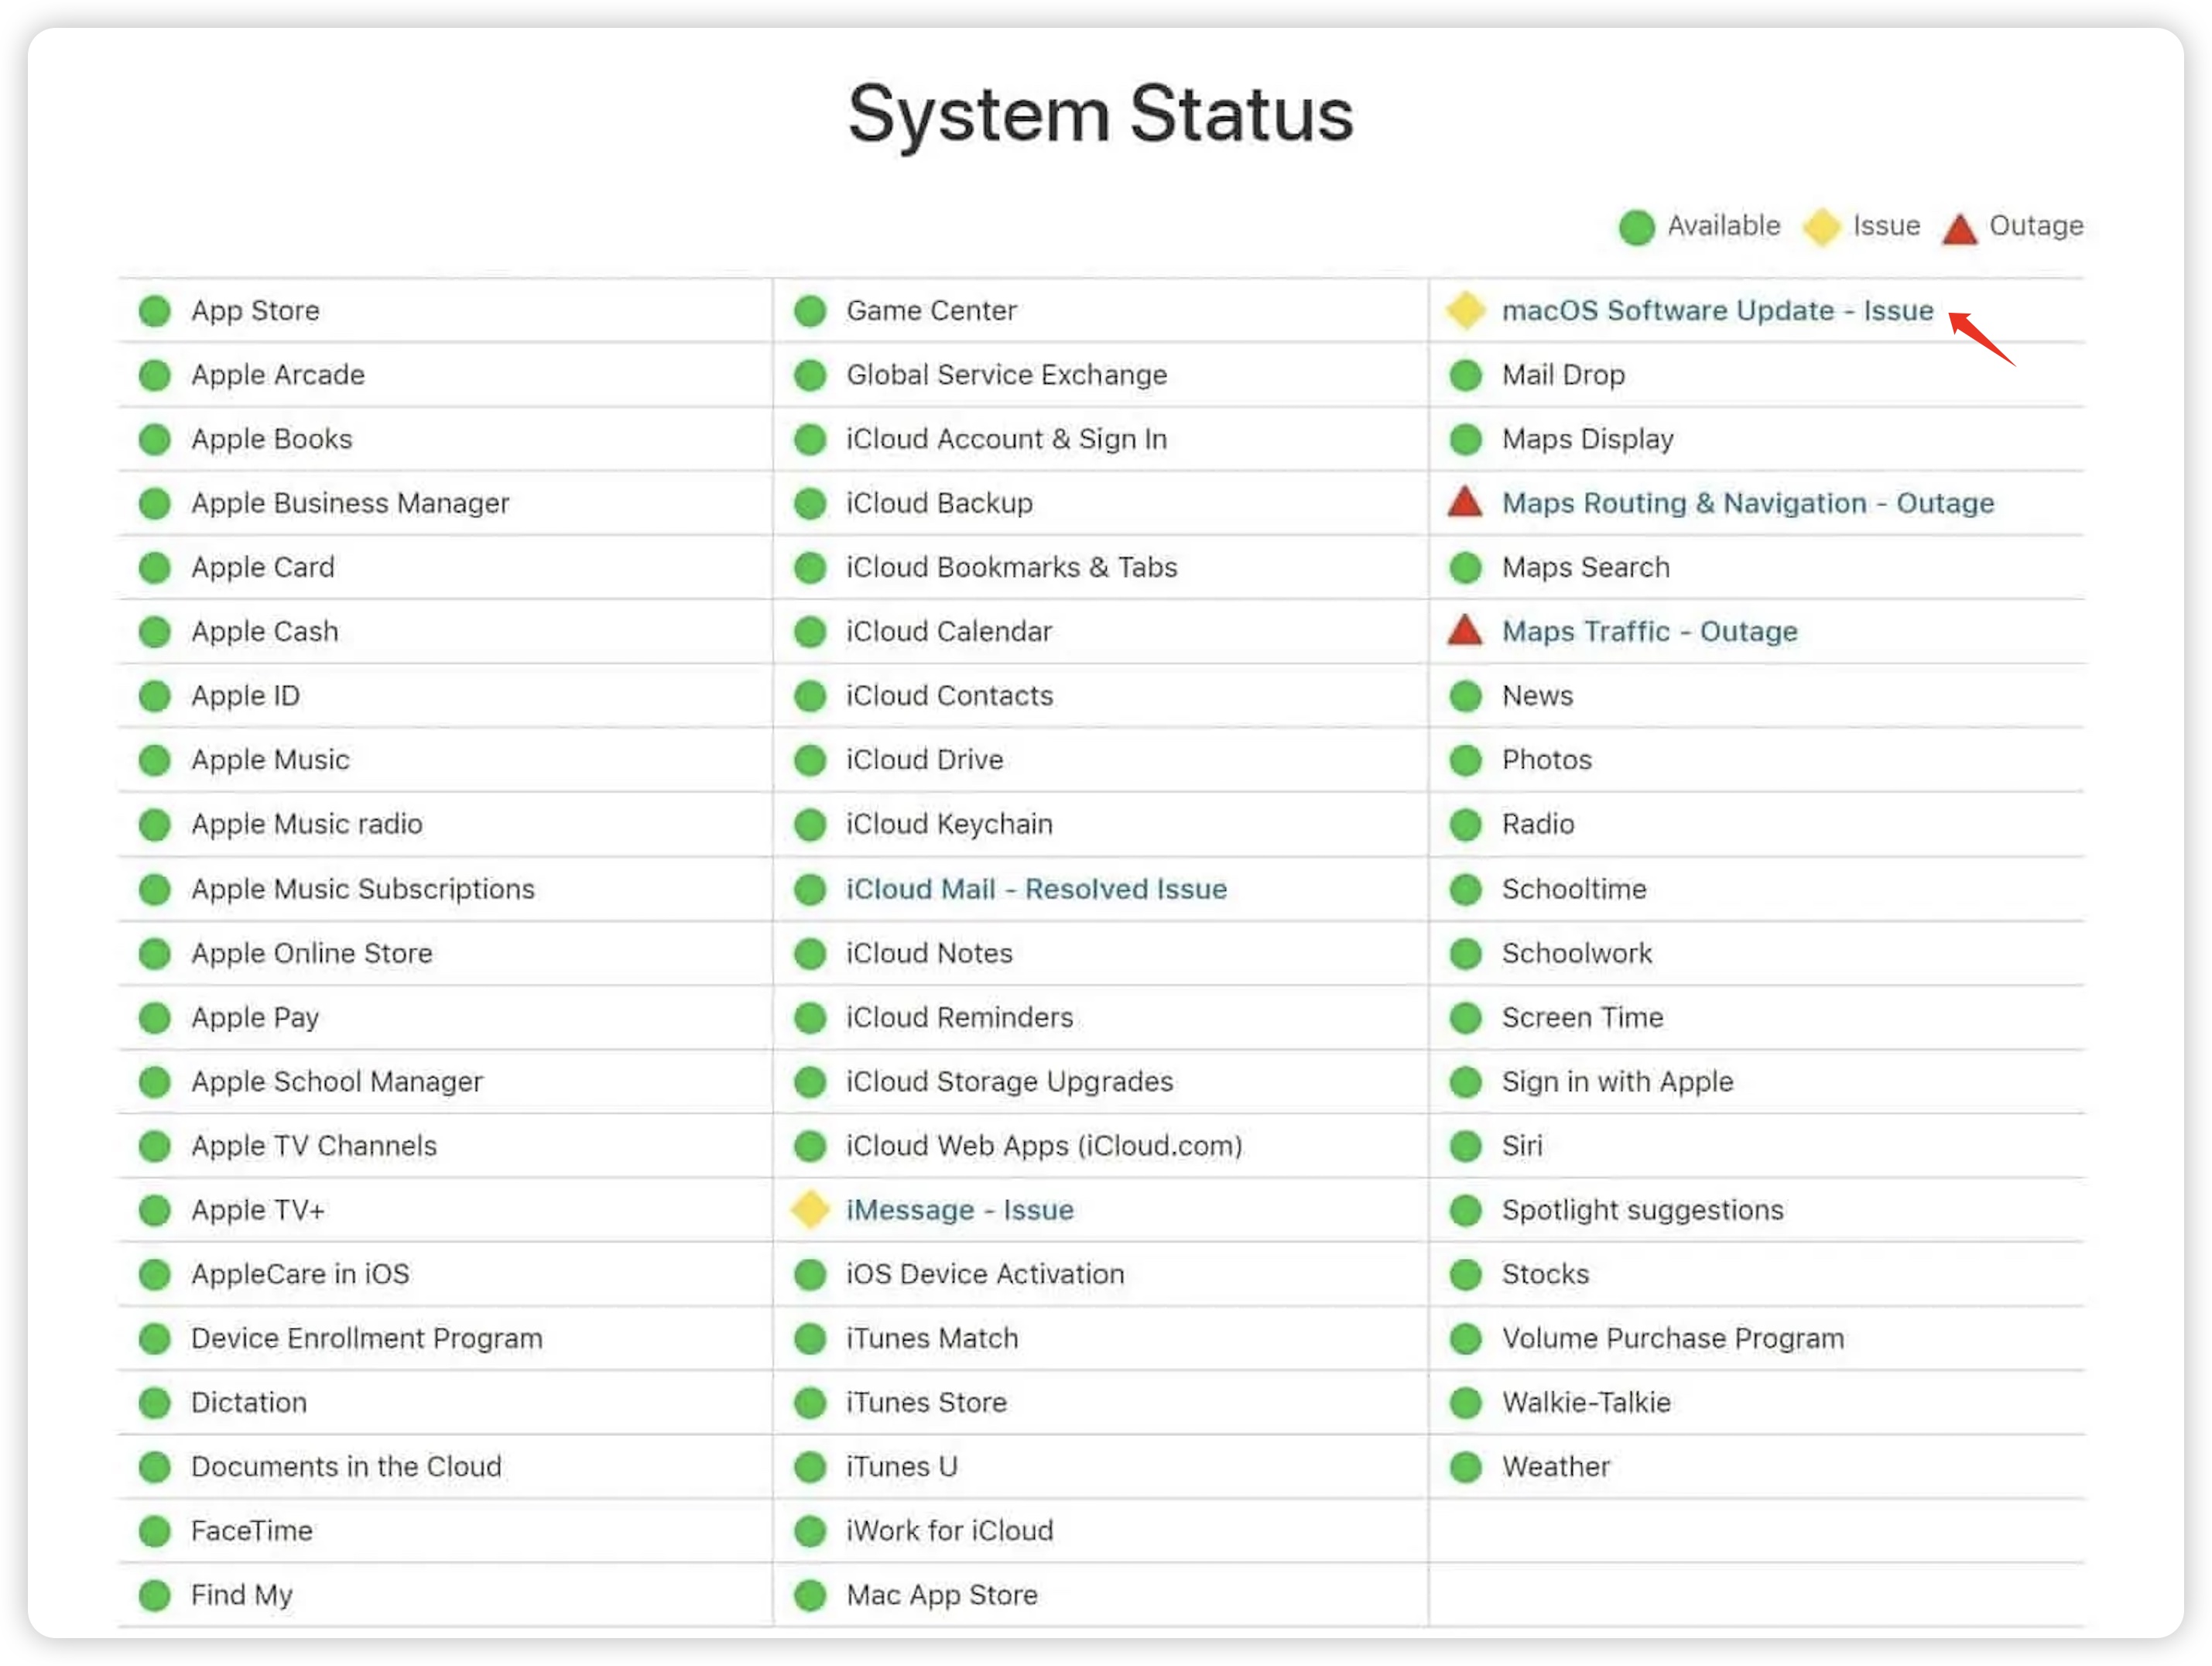Click the green status dot beside Dictation
The height and width of the screenshot is (1666, 2212).
155,1403
